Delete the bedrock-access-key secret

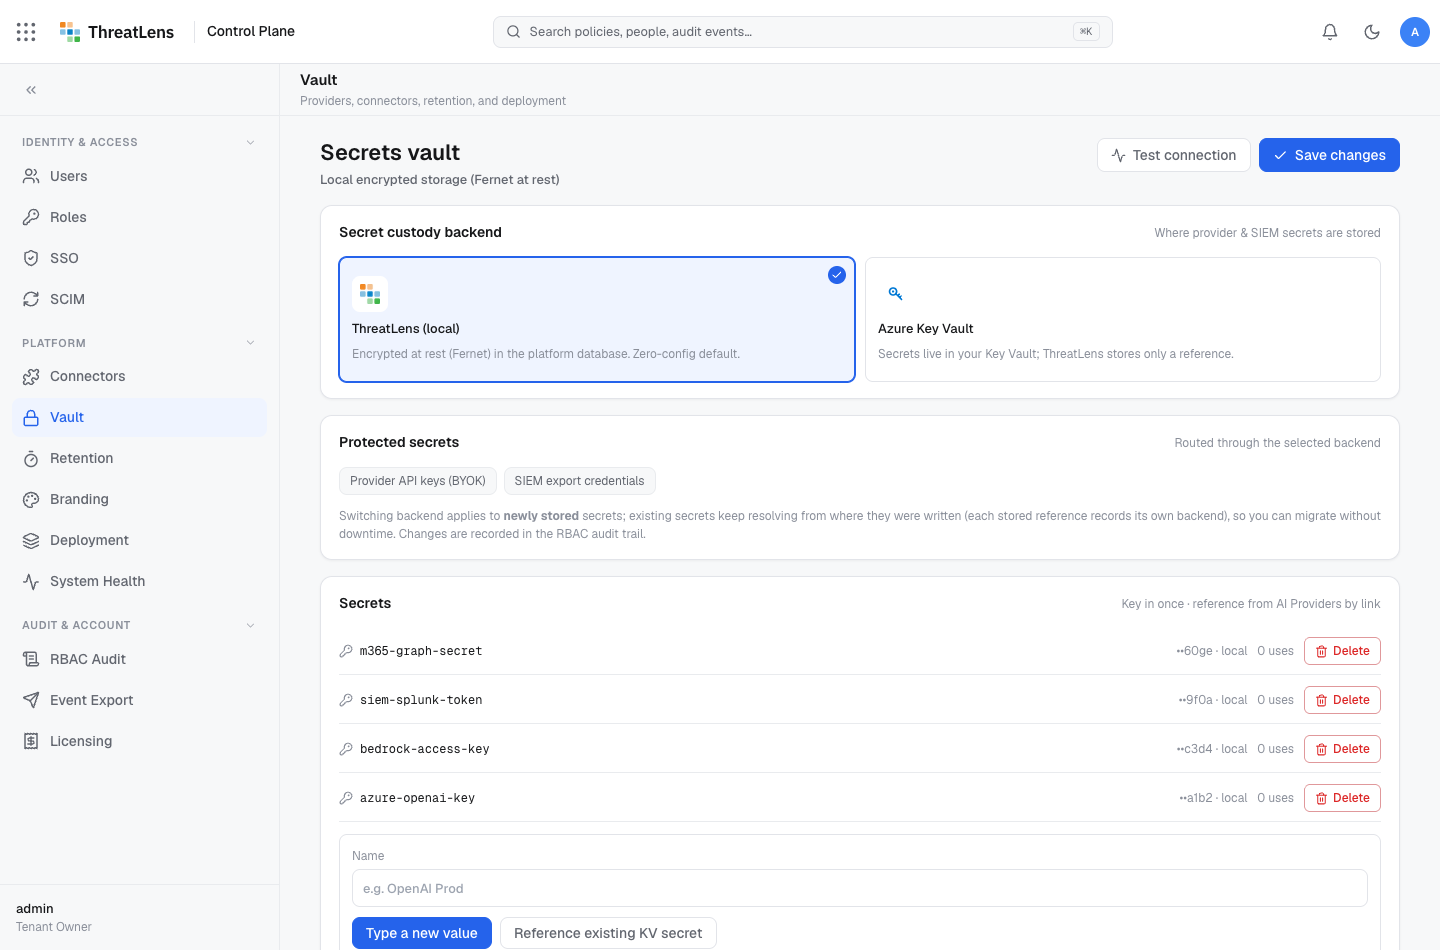tap(1342, 749)
